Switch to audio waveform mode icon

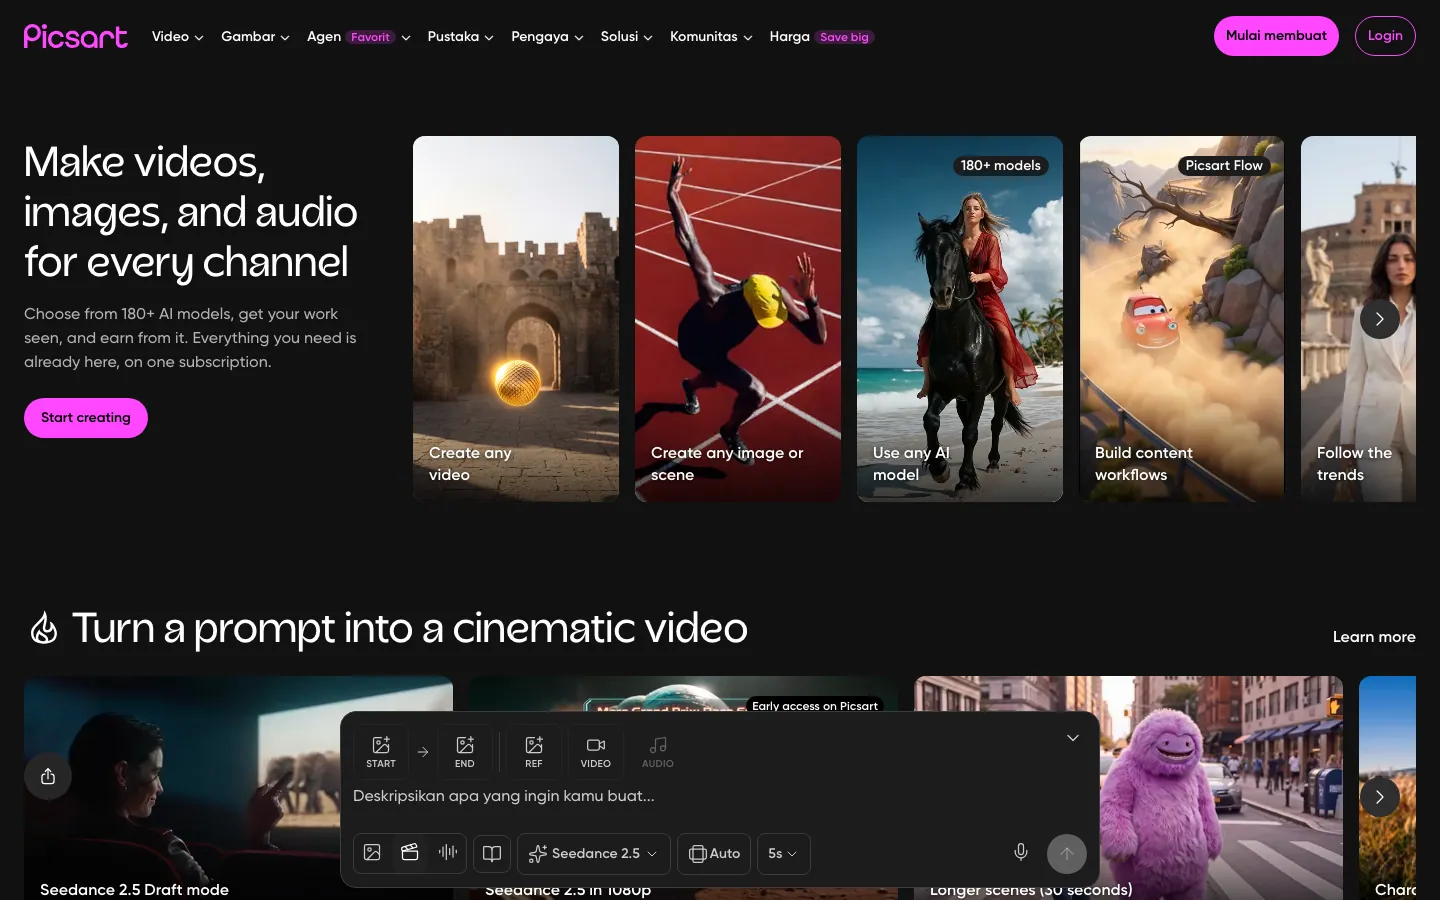pos(448,853)
